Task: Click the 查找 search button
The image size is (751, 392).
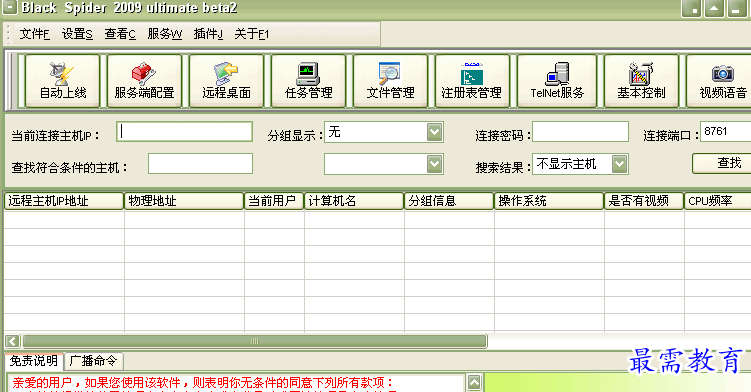Action: click(722, 163)
